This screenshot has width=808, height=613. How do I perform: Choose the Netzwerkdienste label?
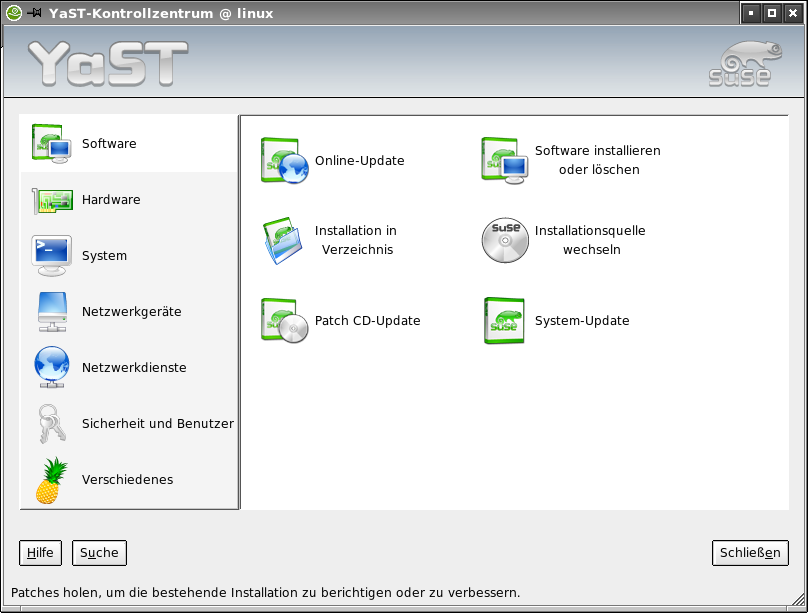click(134, 368)
